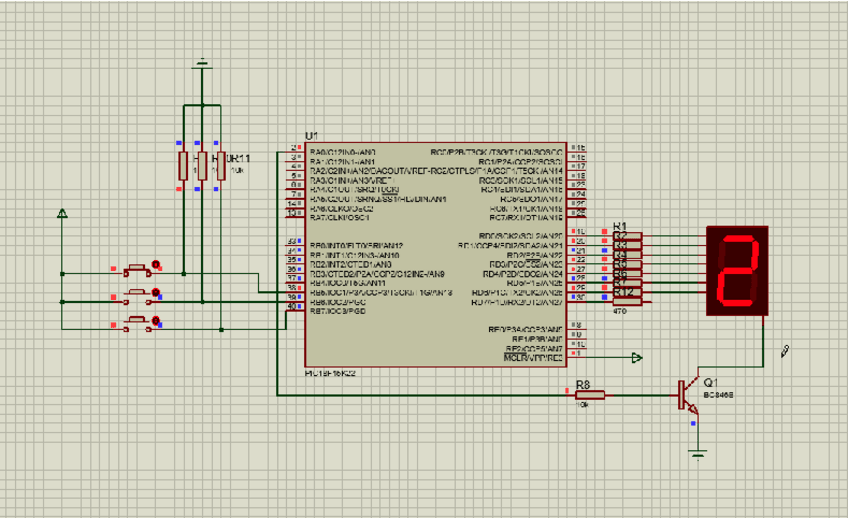Select the BC846B part value text

[x=718, y=395]
